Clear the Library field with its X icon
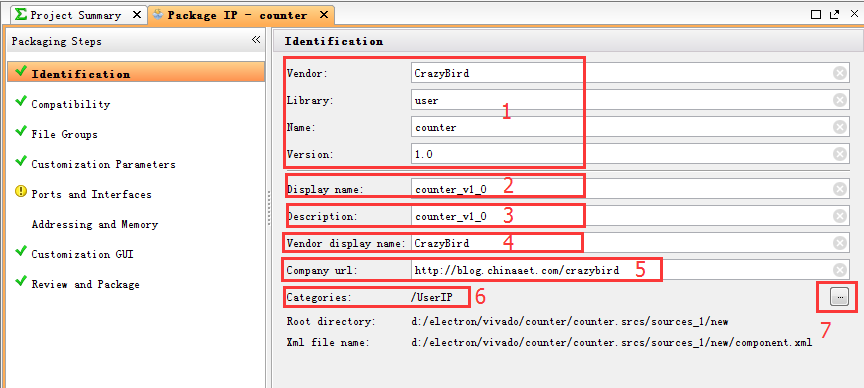 coord(840,100)
